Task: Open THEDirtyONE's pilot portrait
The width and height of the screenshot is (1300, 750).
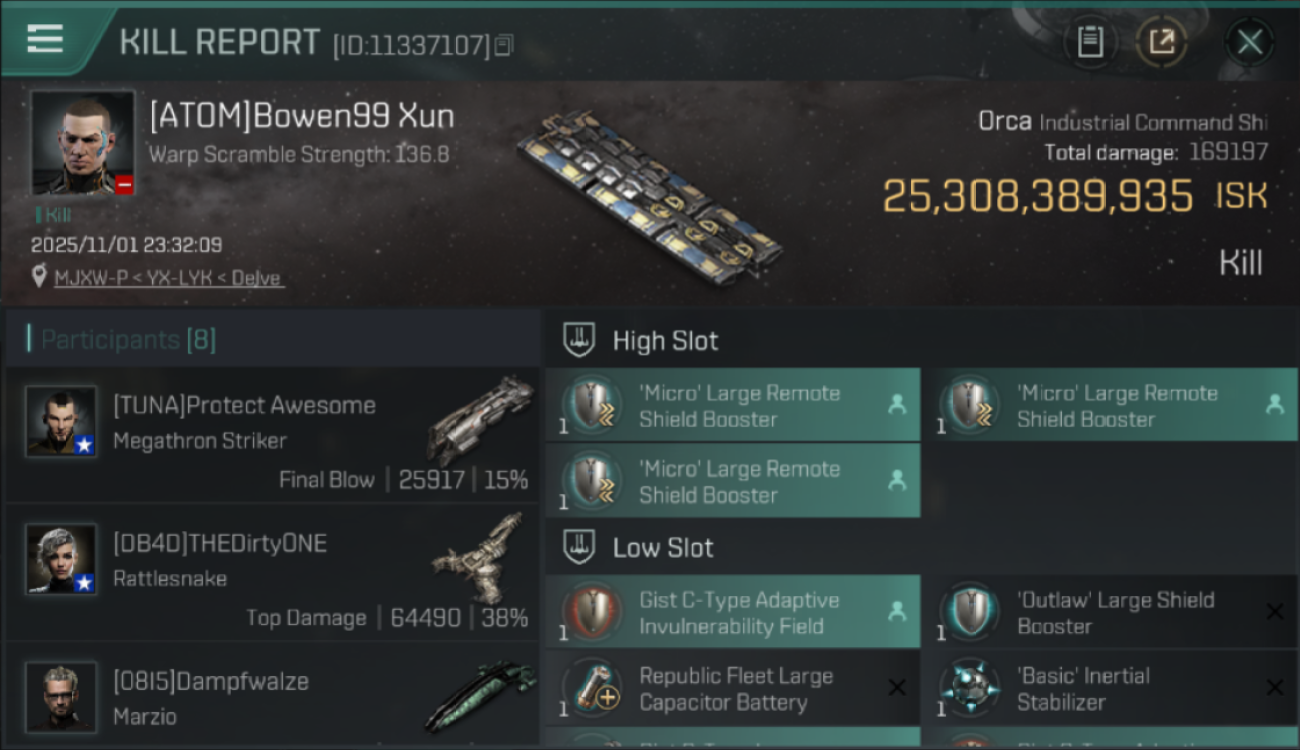Action: [x=61, y=559]
